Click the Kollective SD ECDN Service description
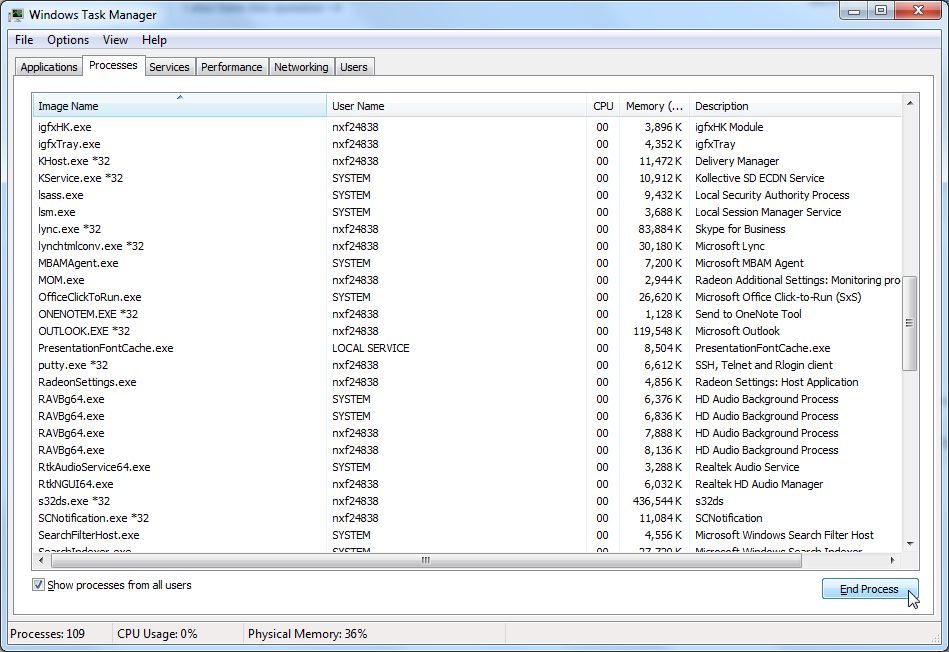 [x=760, y=178]
